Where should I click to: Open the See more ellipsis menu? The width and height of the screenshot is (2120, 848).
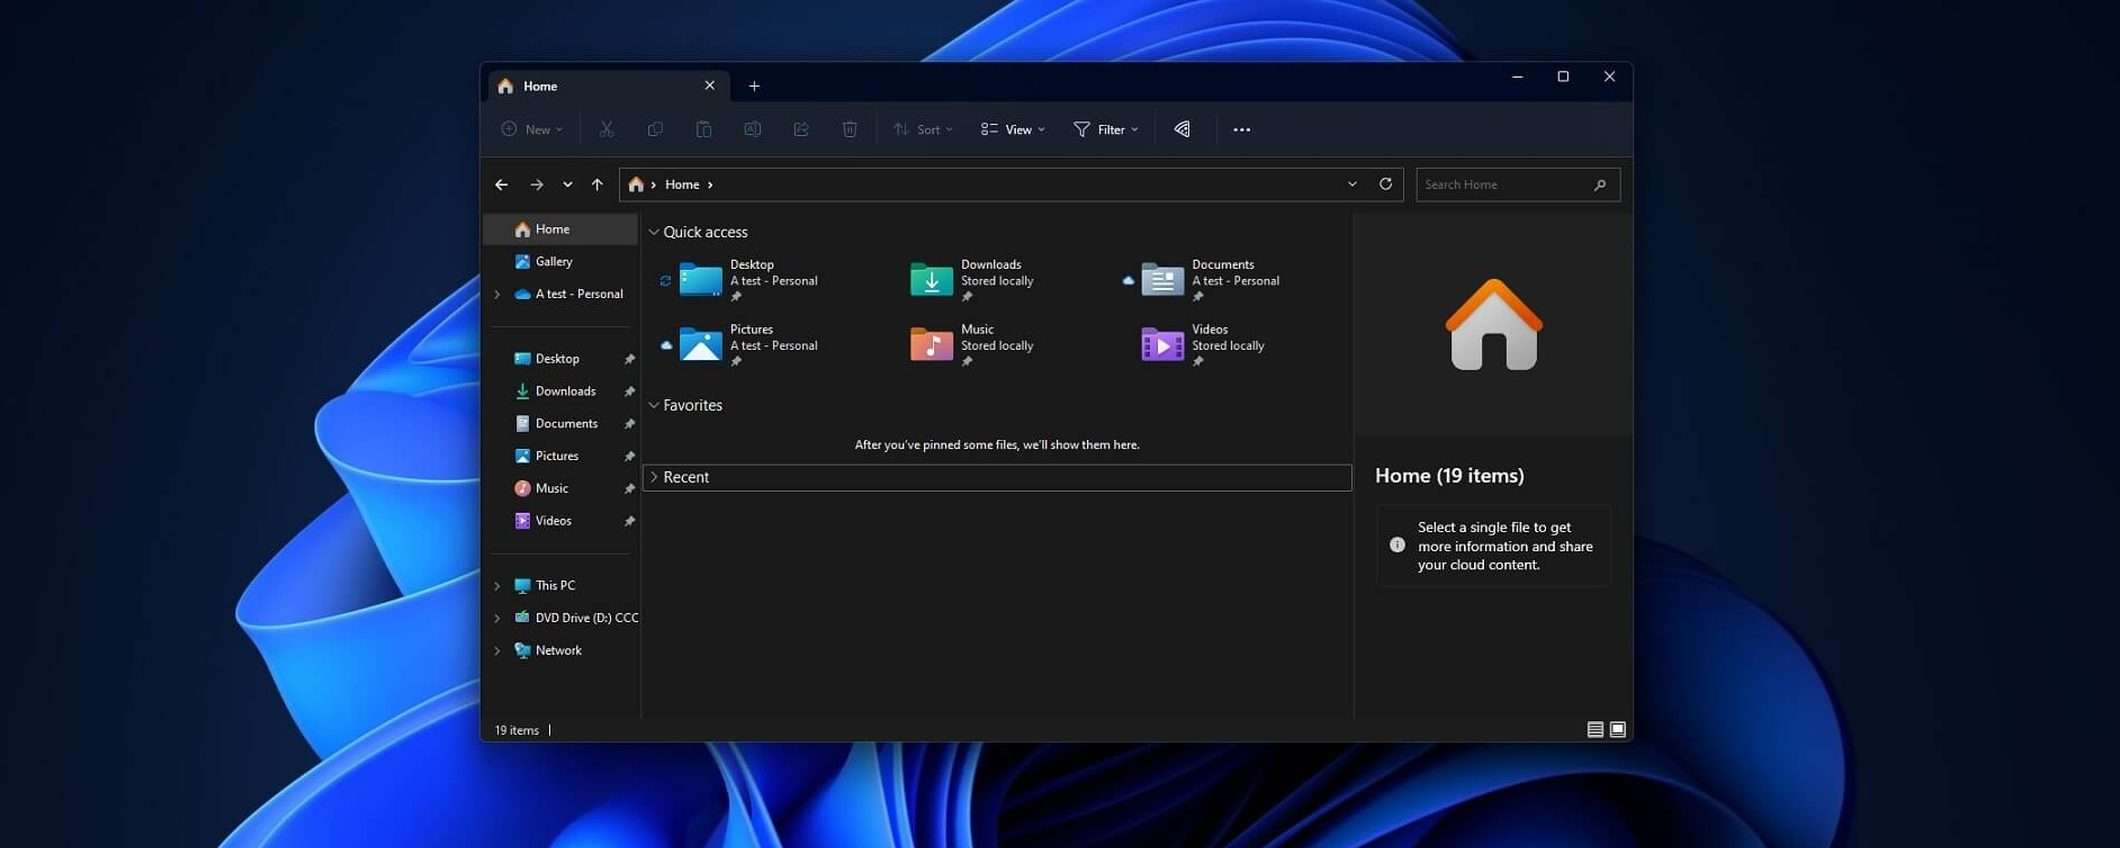pos(1241,130)
